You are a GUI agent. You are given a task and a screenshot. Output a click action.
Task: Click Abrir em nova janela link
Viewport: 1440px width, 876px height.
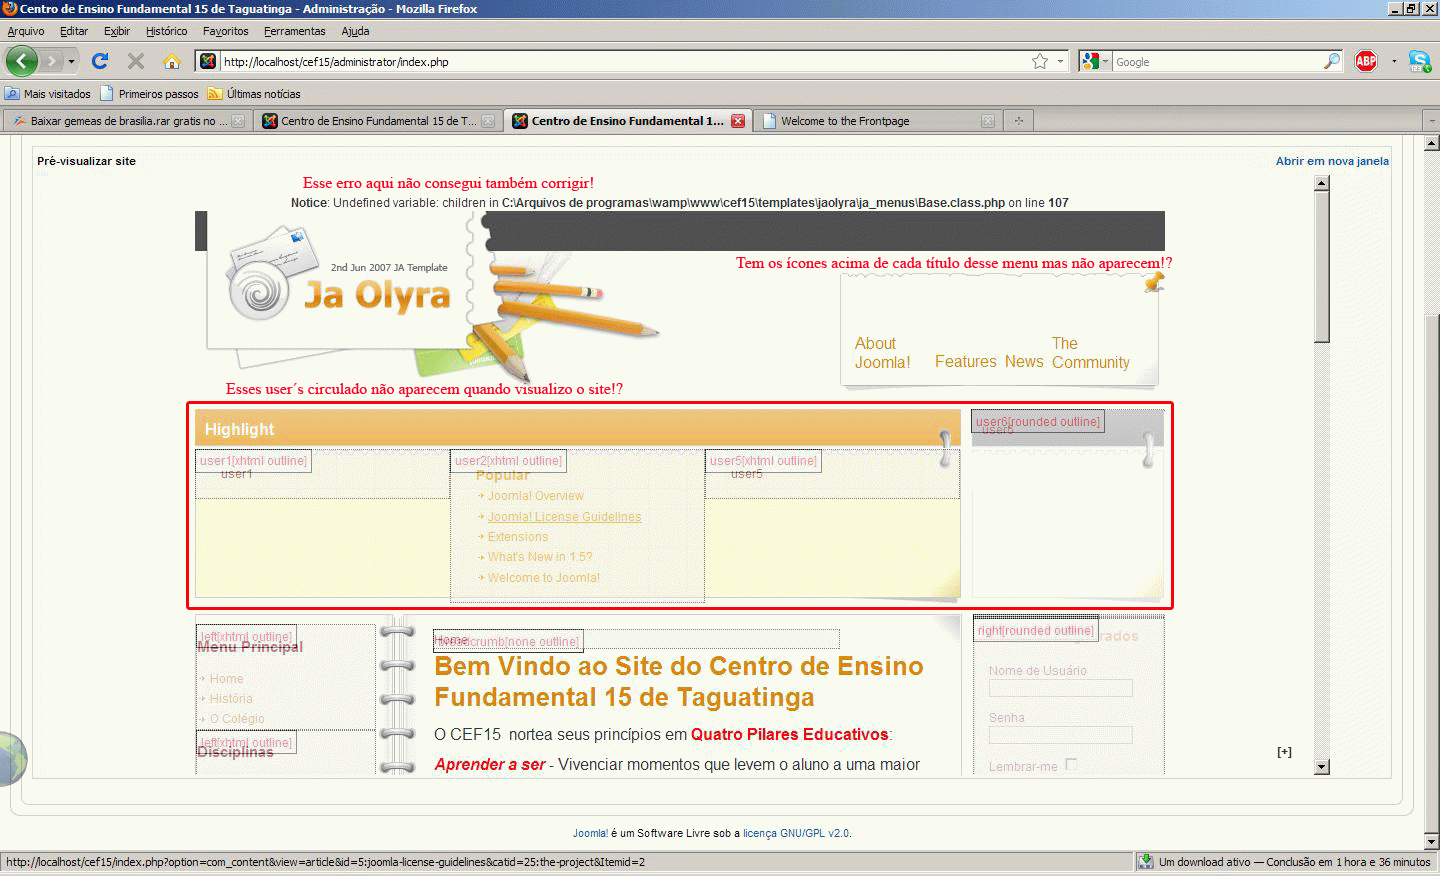(1332, 161)
